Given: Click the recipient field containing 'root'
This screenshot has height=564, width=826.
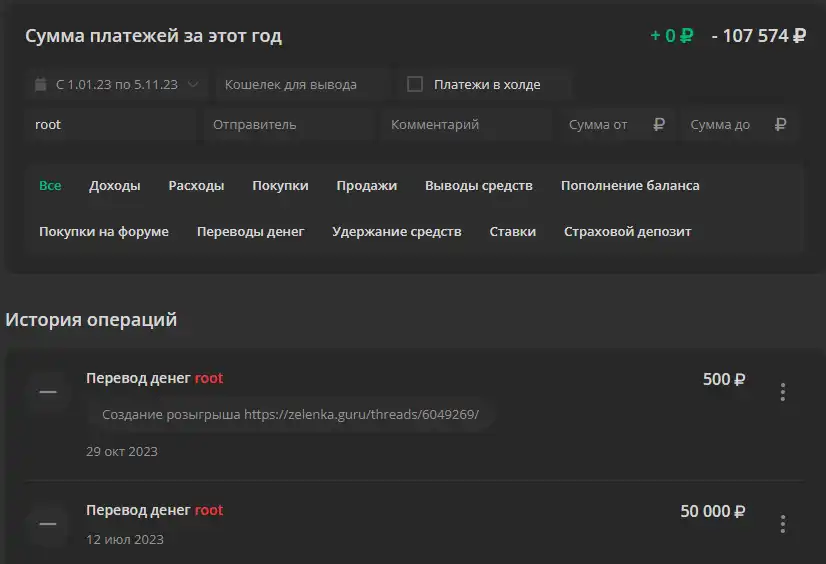Looking at the screenshot, I should tap(110, 125).
